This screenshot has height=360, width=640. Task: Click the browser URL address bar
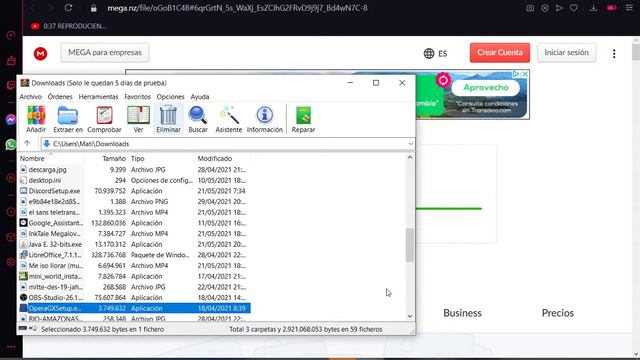coord(237,8)
